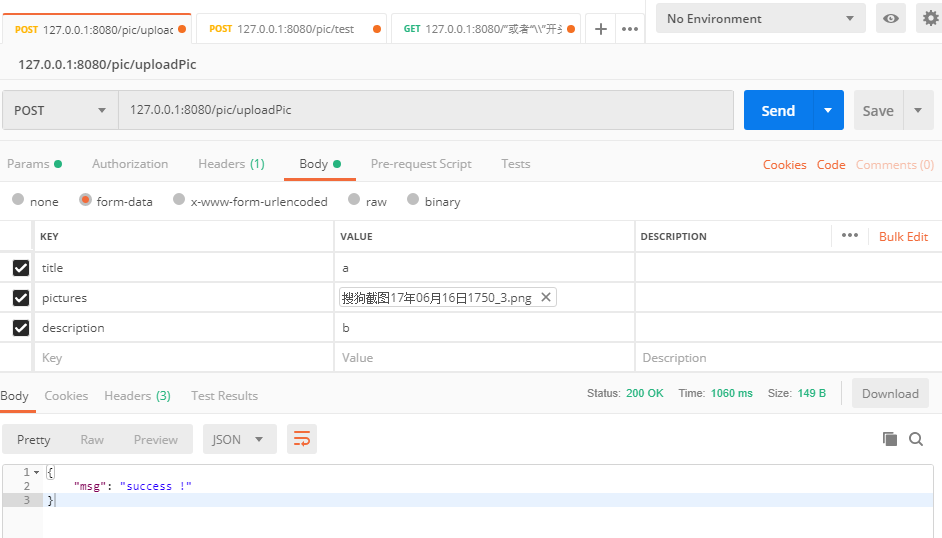Switch to the GET 127.0.0.1:8080 request tab
This screenshot has height=538, width=942.
click(x=485, y=29)
